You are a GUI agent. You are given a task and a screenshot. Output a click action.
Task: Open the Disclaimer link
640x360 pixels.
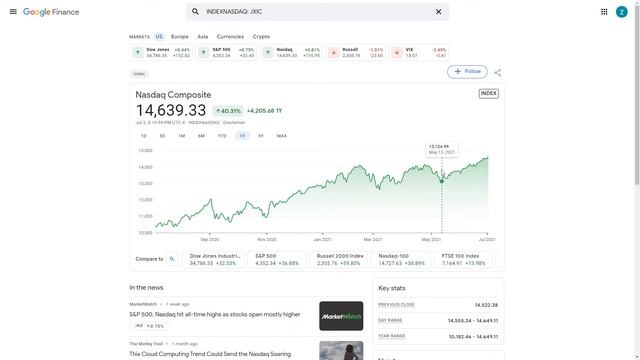coord(234,122)
